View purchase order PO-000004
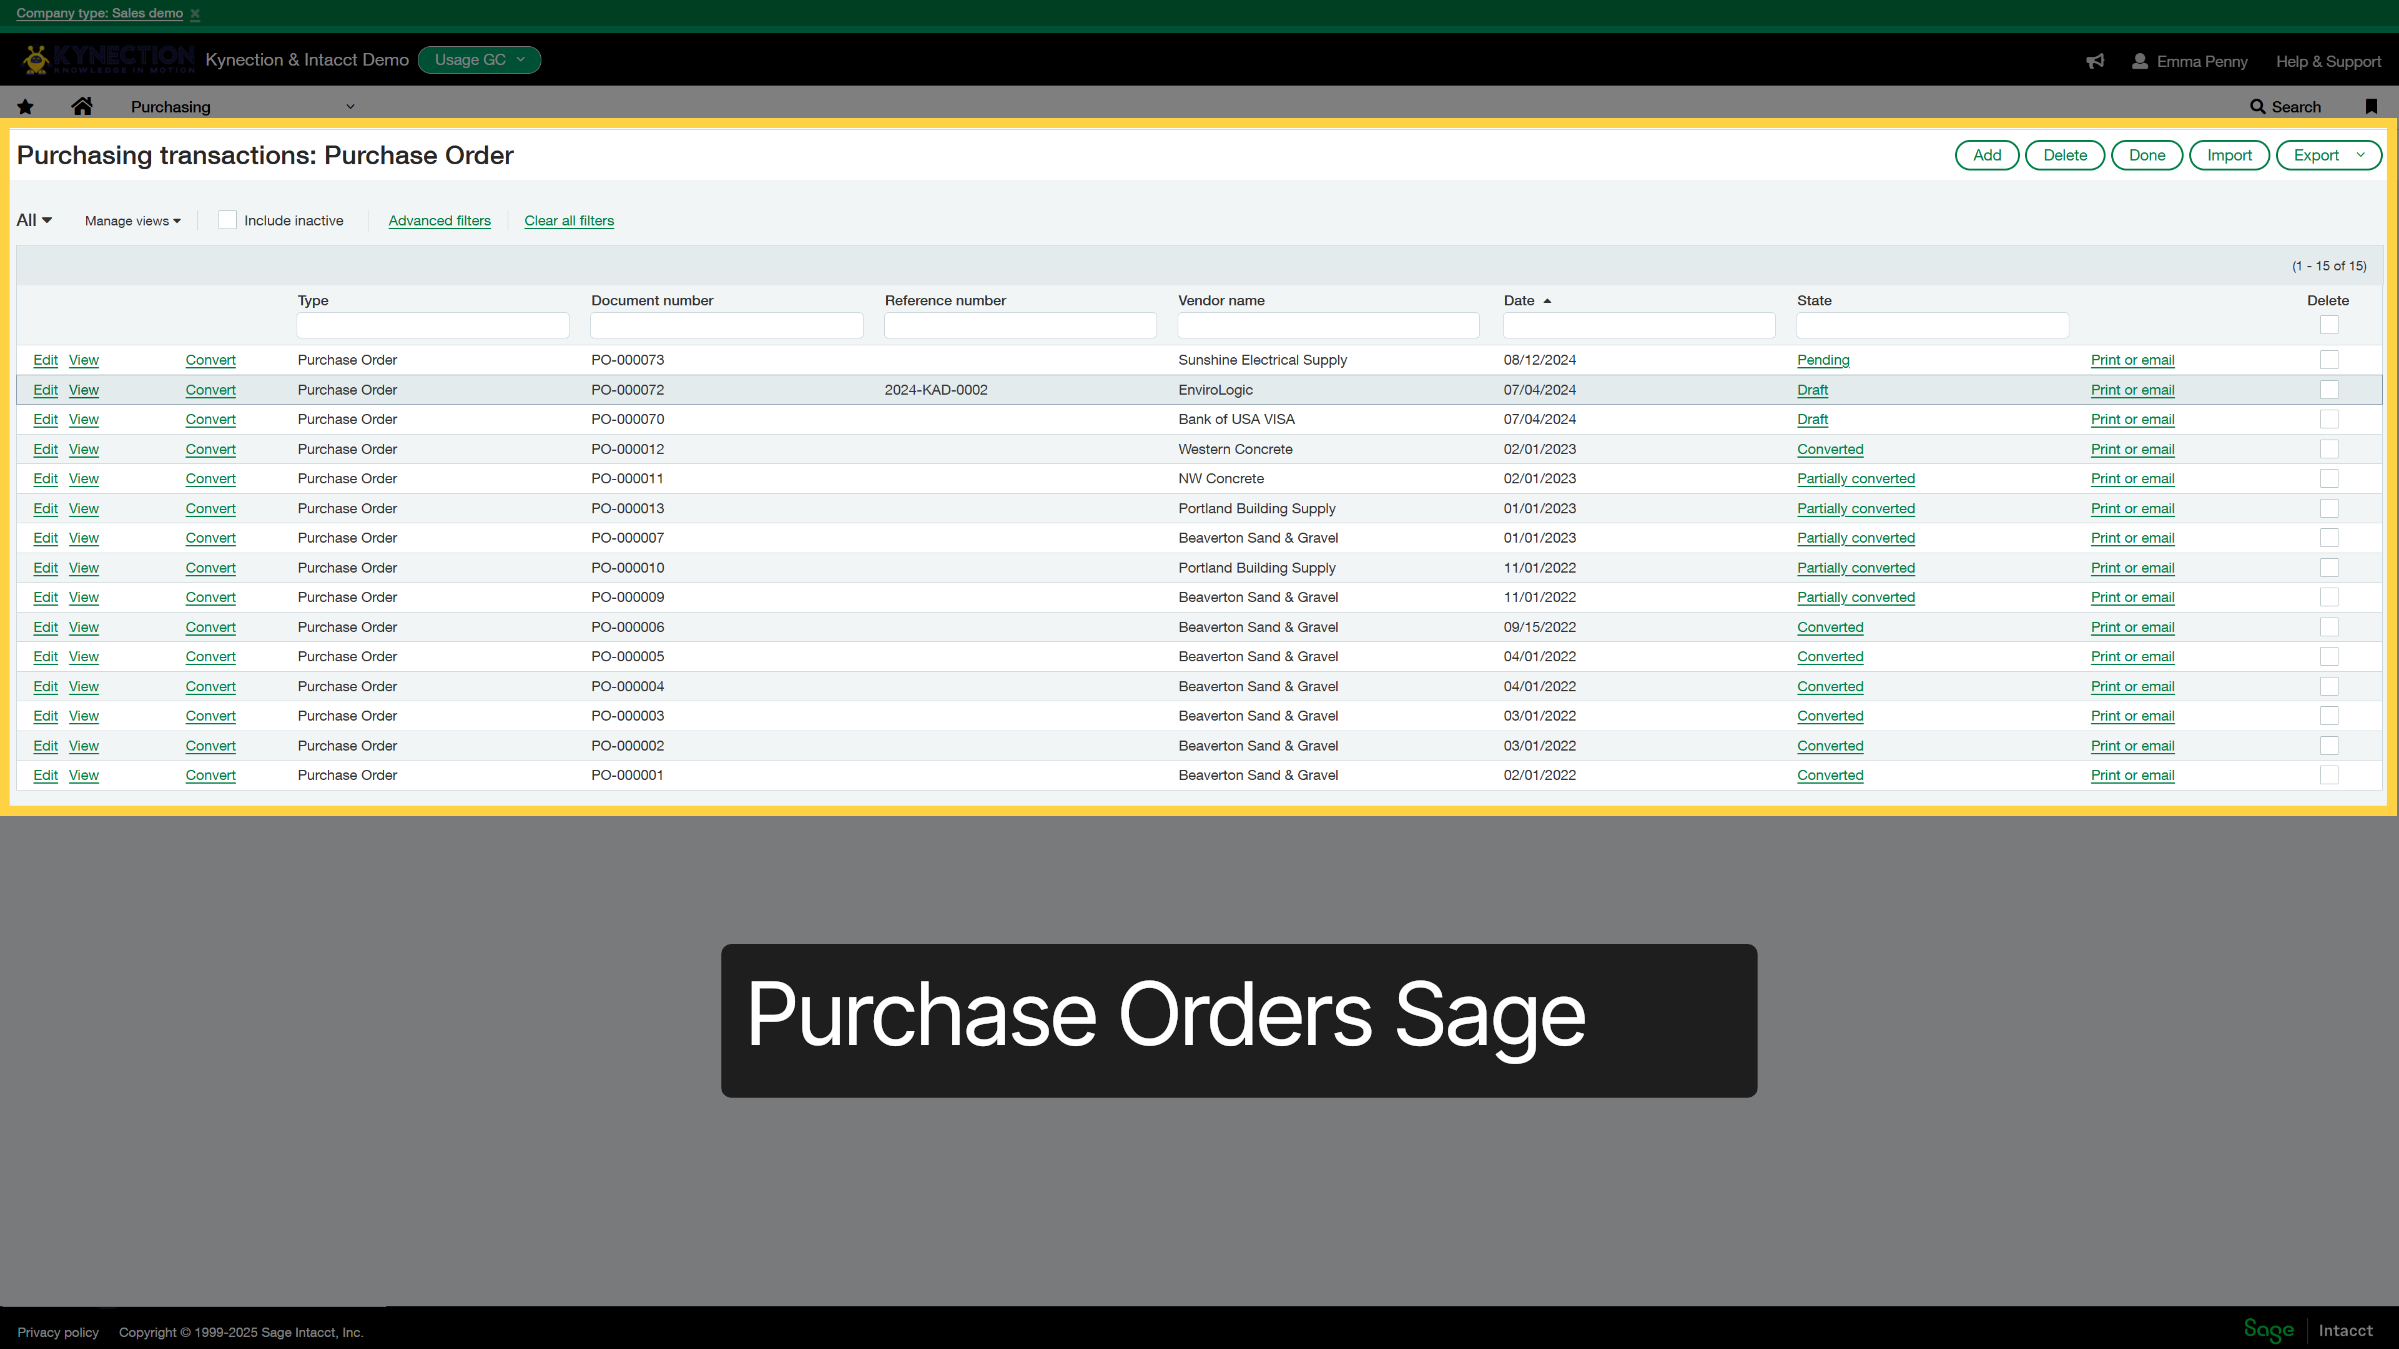 pyautogui.click(x=84, y=687)
